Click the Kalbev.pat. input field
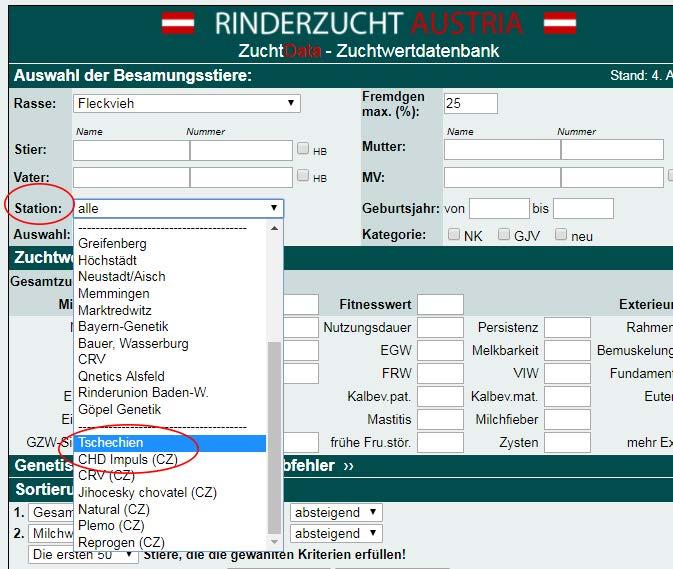The image size is (673, 569). [440, 396]
